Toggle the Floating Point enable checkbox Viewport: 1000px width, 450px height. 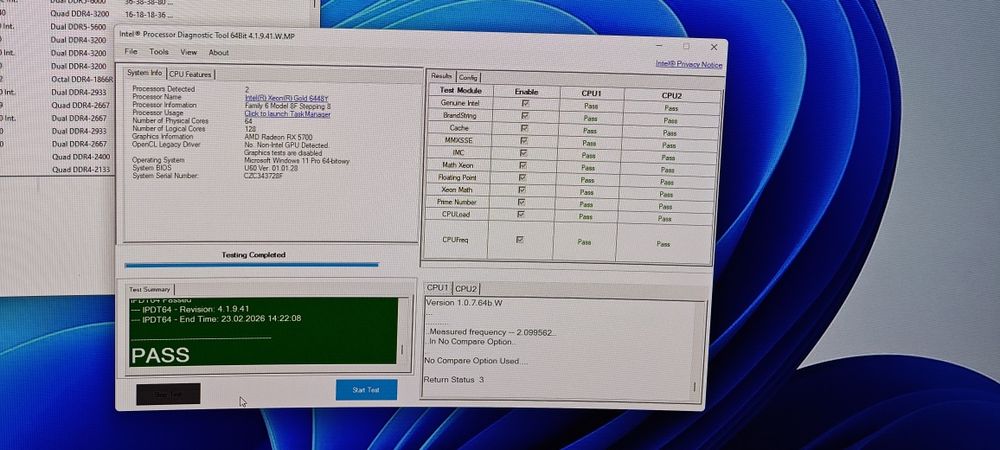pos(523,177)
